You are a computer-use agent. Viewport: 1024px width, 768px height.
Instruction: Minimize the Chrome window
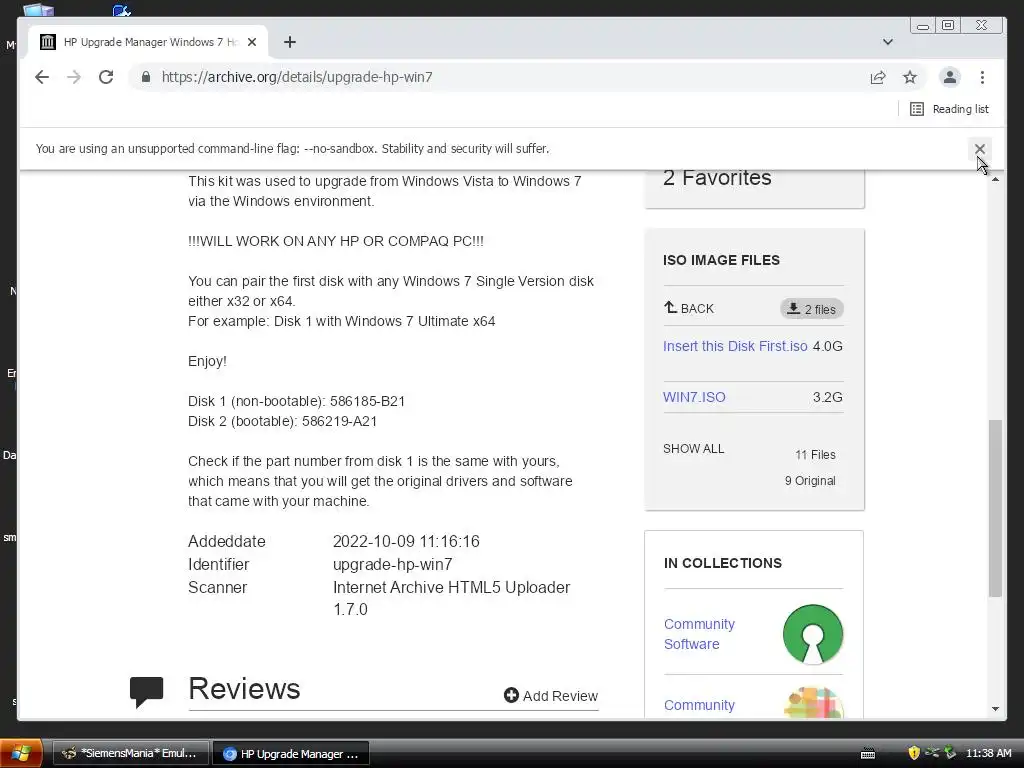923,25
